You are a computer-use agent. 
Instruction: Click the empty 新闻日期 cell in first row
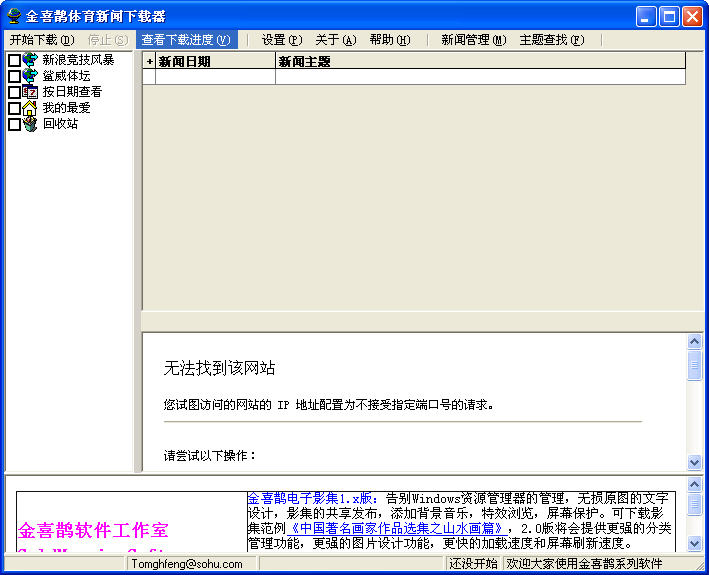[216, 77]
